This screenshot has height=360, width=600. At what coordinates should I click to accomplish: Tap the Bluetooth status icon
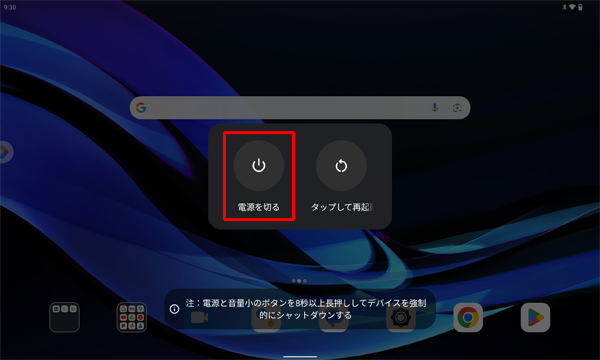pyautogui.click(x=564, y=7)
